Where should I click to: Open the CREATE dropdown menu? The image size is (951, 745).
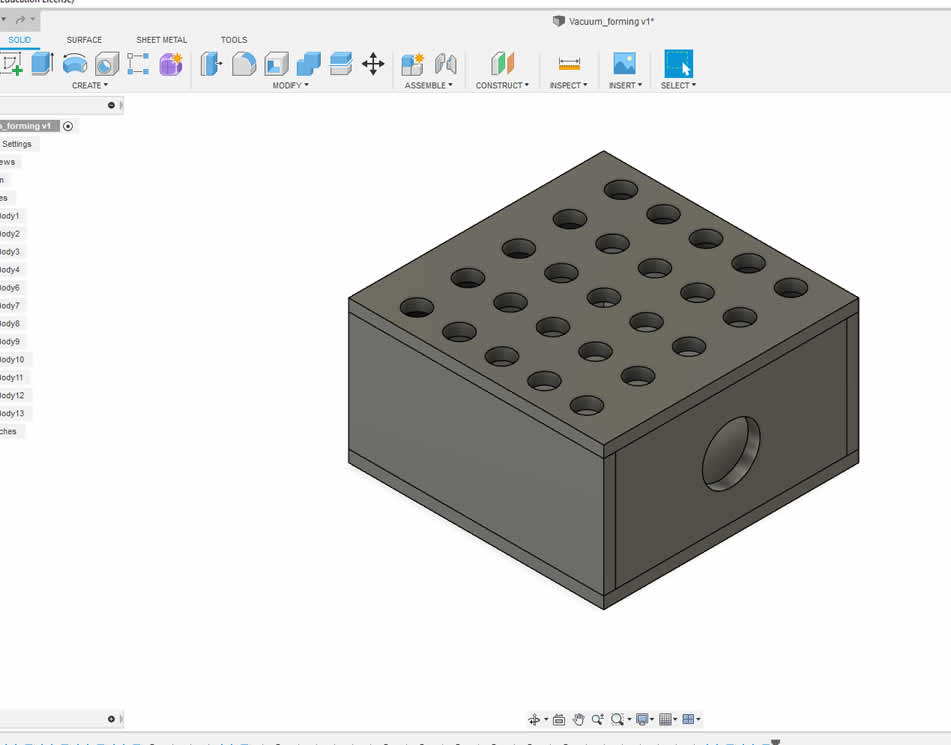tap(90, 86)
